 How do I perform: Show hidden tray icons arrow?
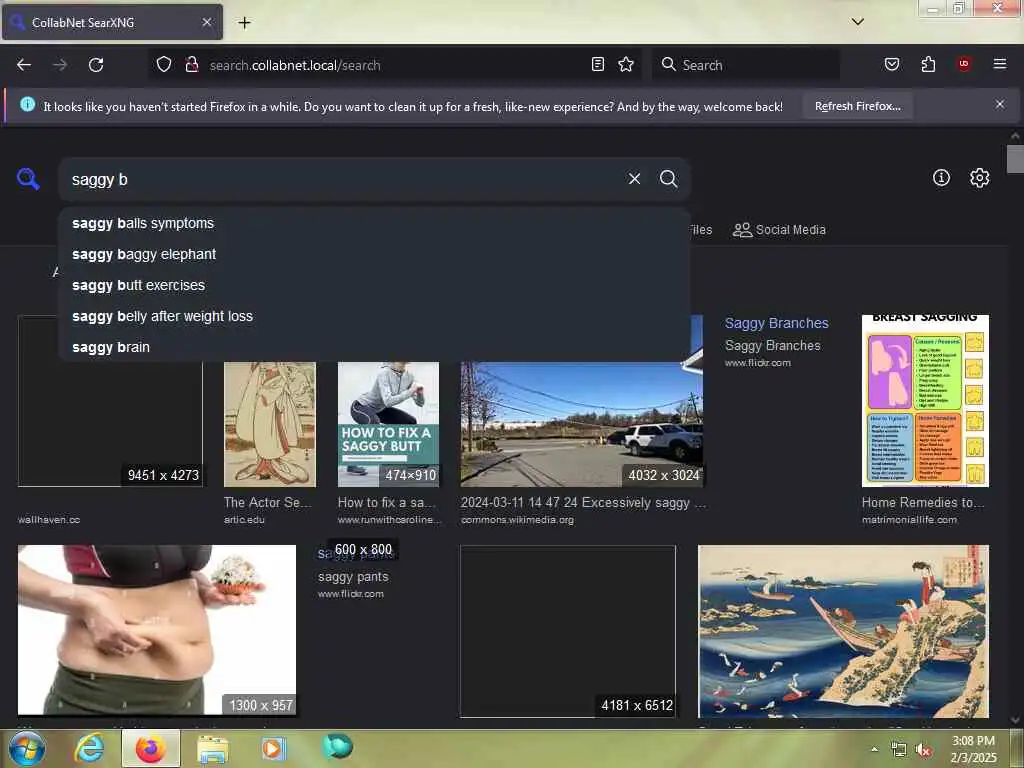point(874,750)
